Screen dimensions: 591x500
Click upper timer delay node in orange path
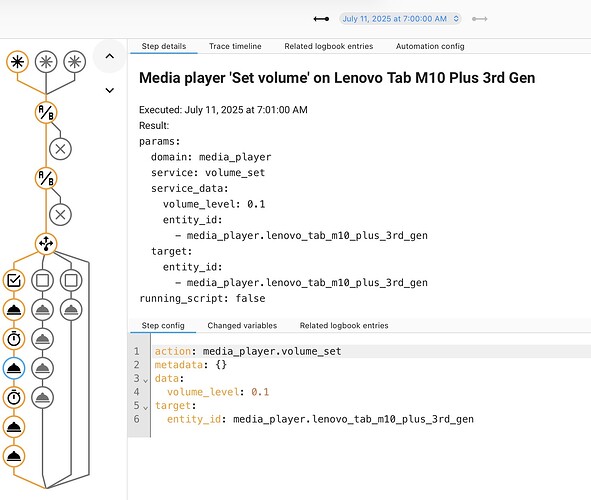coord(14,339)
